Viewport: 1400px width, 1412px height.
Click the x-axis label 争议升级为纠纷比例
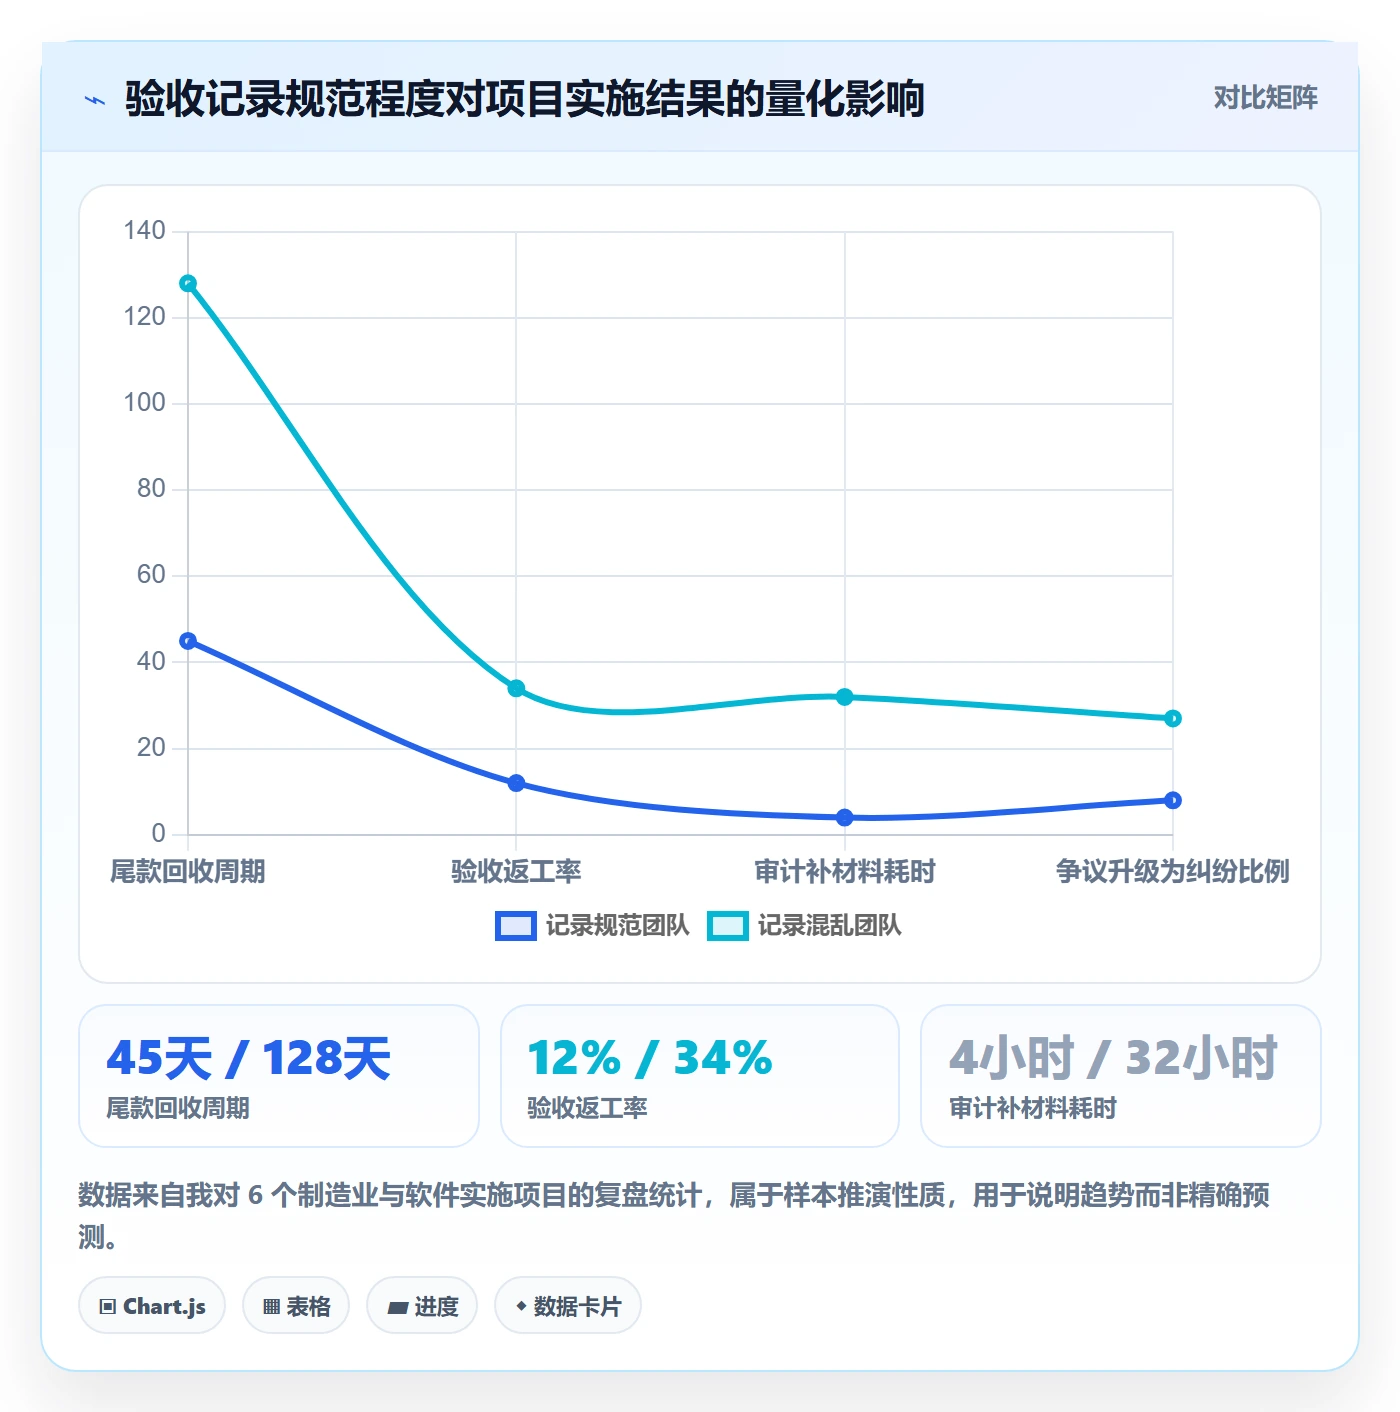click(x=1173, y=872)
